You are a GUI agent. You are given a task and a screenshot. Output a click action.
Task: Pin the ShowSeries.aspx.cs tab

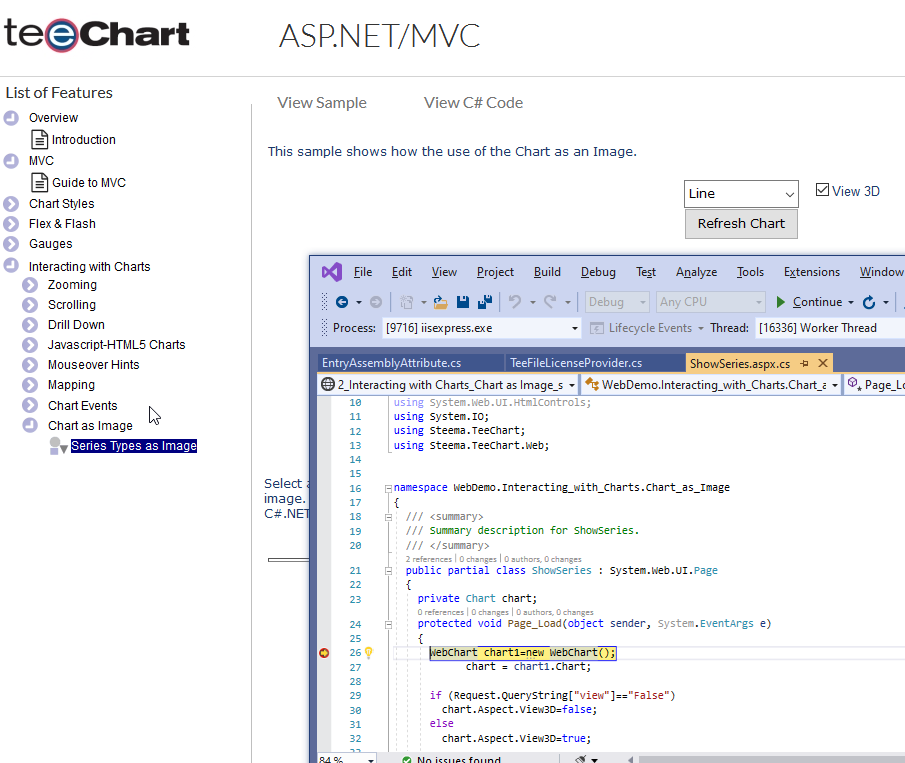click(805, 363)
